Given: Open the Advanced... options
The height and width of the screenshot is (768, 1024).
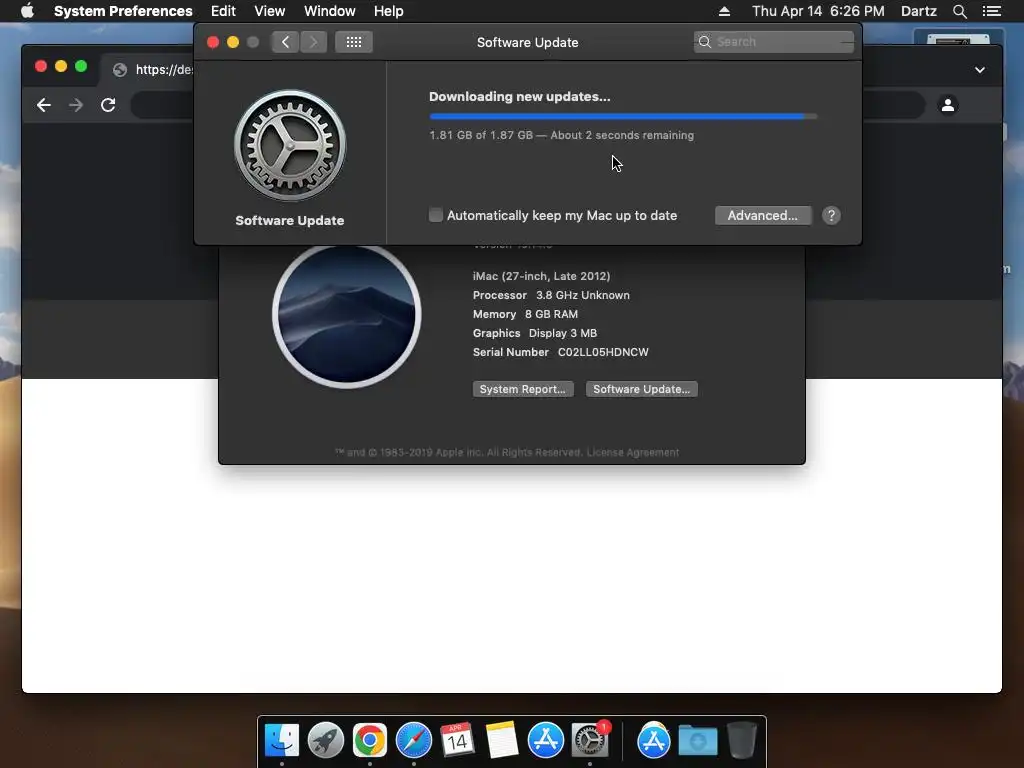Looking at the screenshot, I should coord(763,216).
